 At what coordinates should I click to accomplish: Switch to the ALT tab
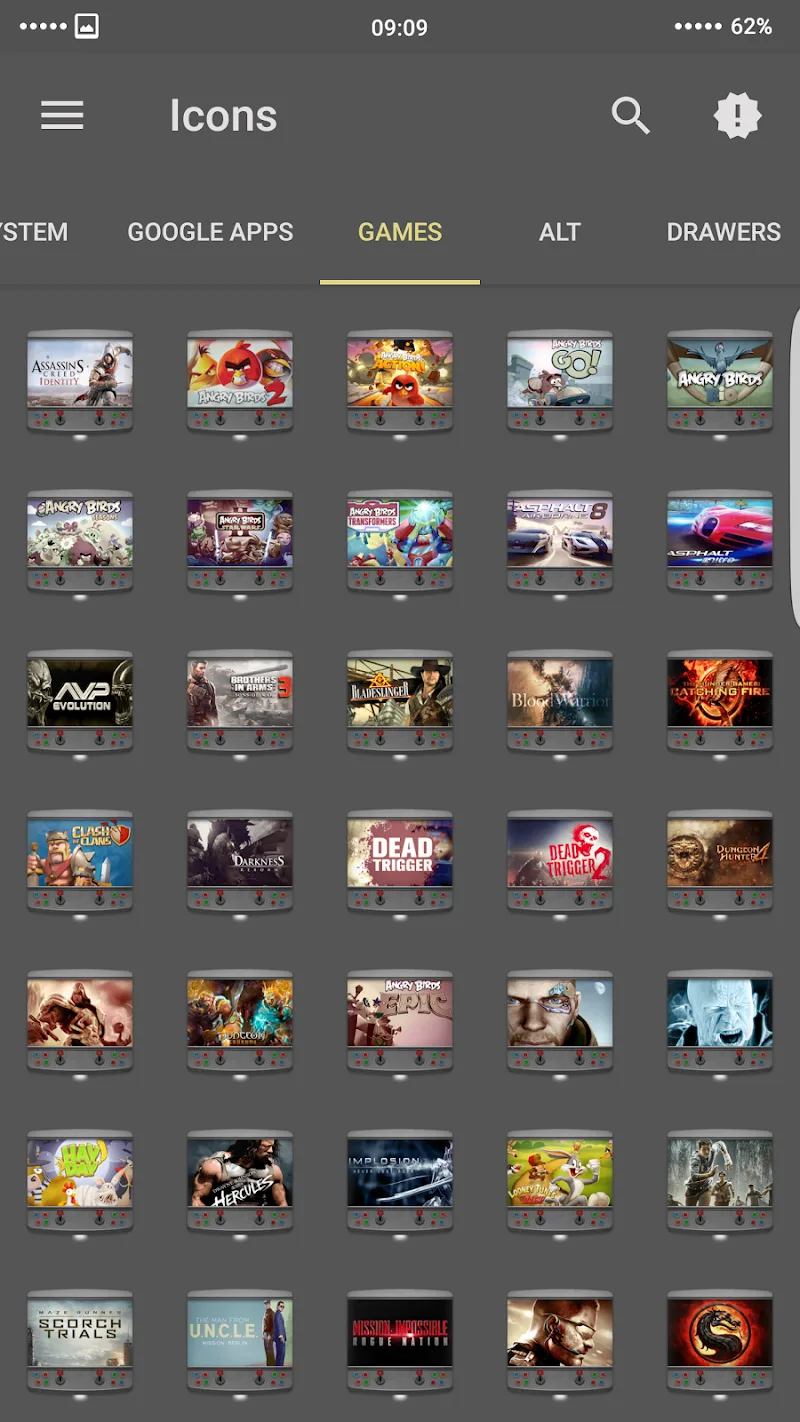click(x=559, y=231)
